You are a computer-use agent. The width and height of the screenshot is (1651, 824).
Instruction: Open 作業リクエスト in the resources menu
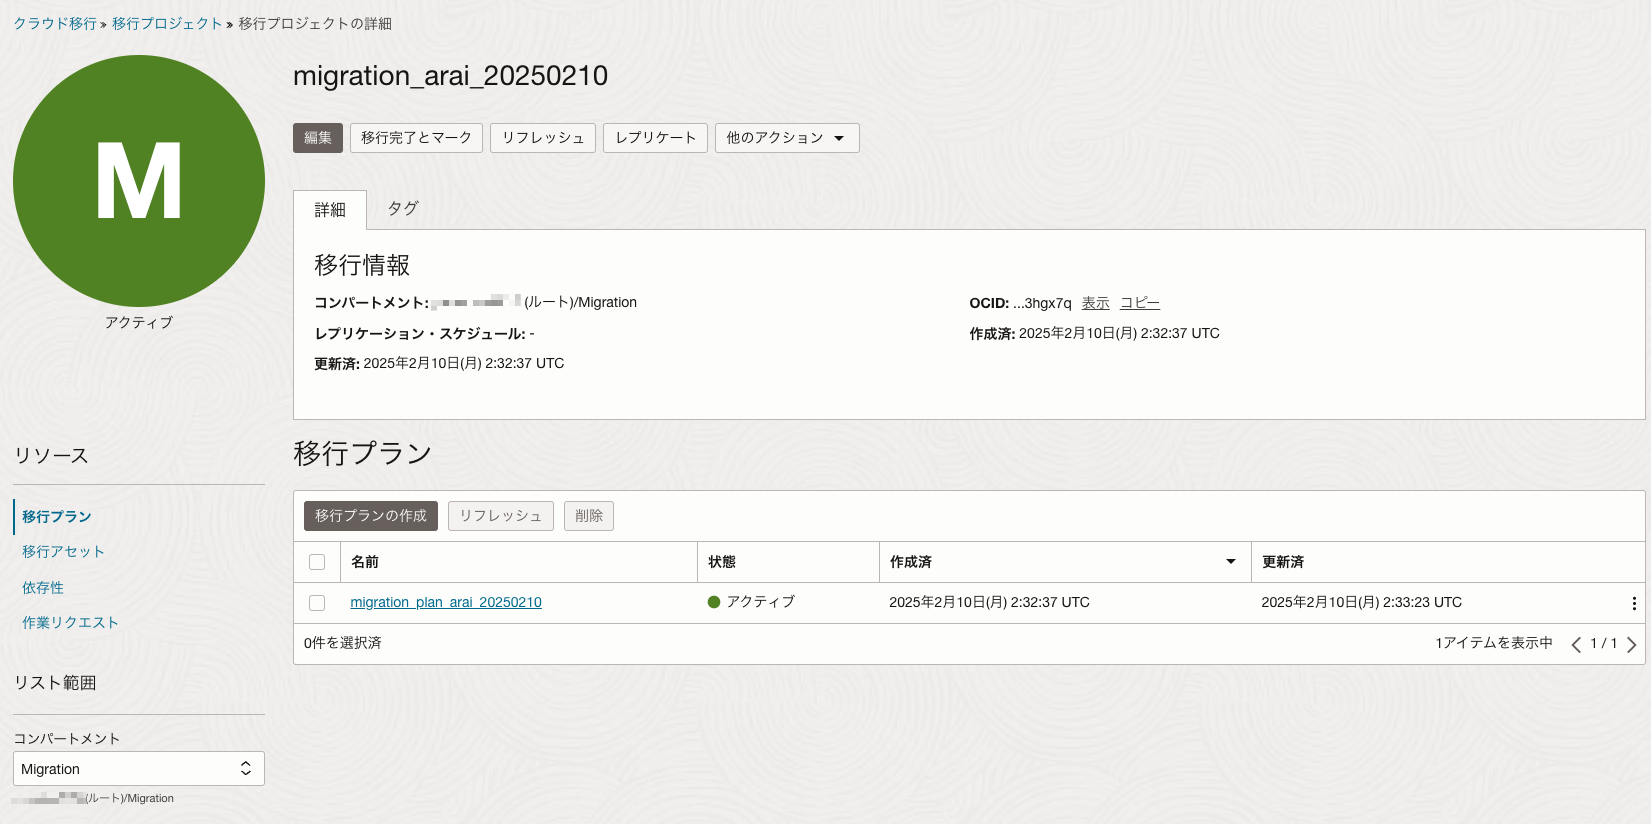coord(70,623)
